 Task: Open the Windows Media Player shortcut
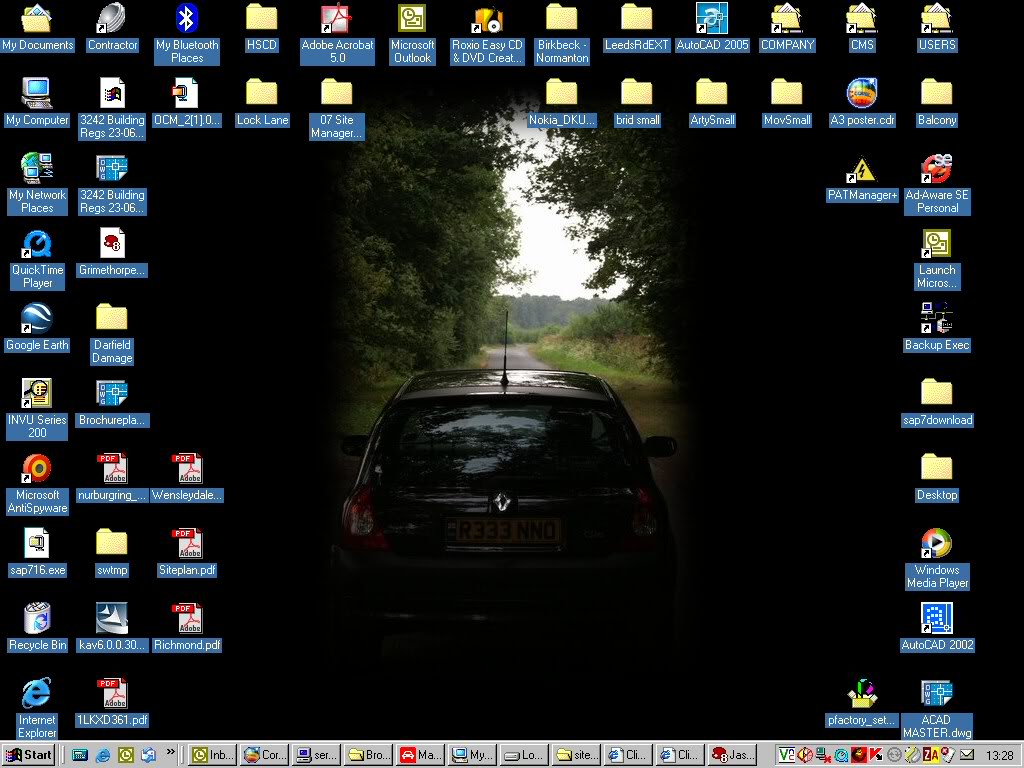(x=937, y=544)
